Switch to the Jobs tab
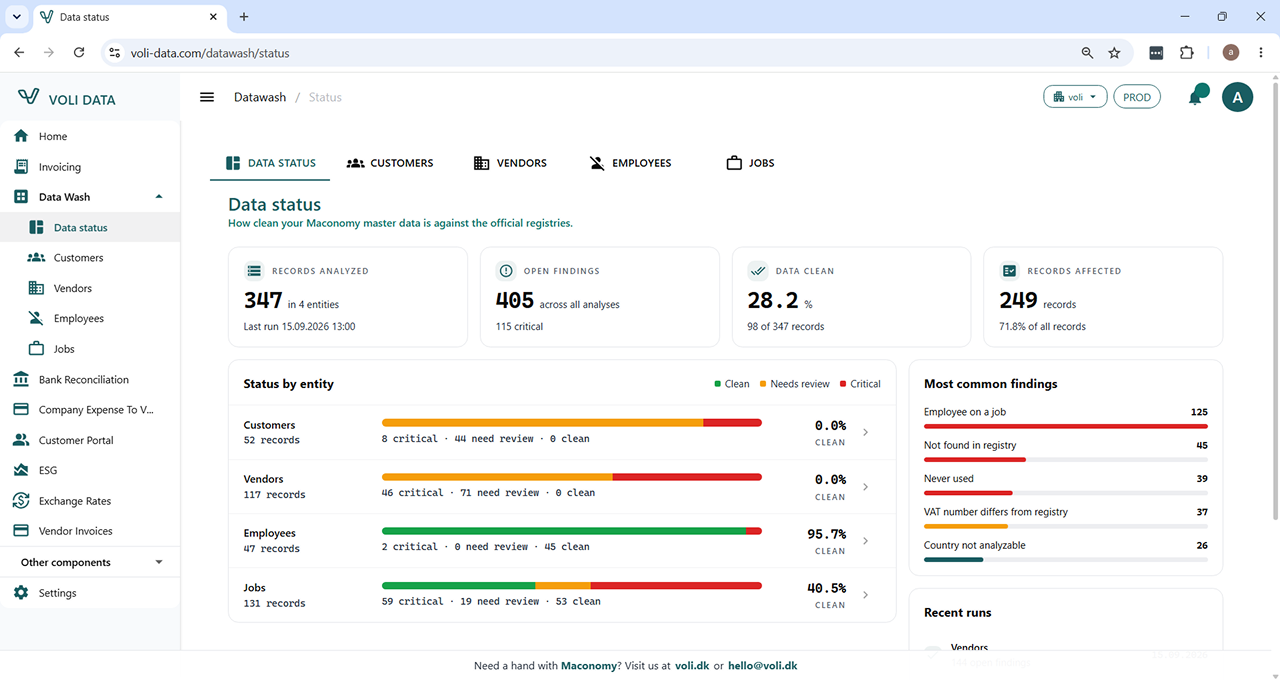1280x680 pixels. coord(750,163)
